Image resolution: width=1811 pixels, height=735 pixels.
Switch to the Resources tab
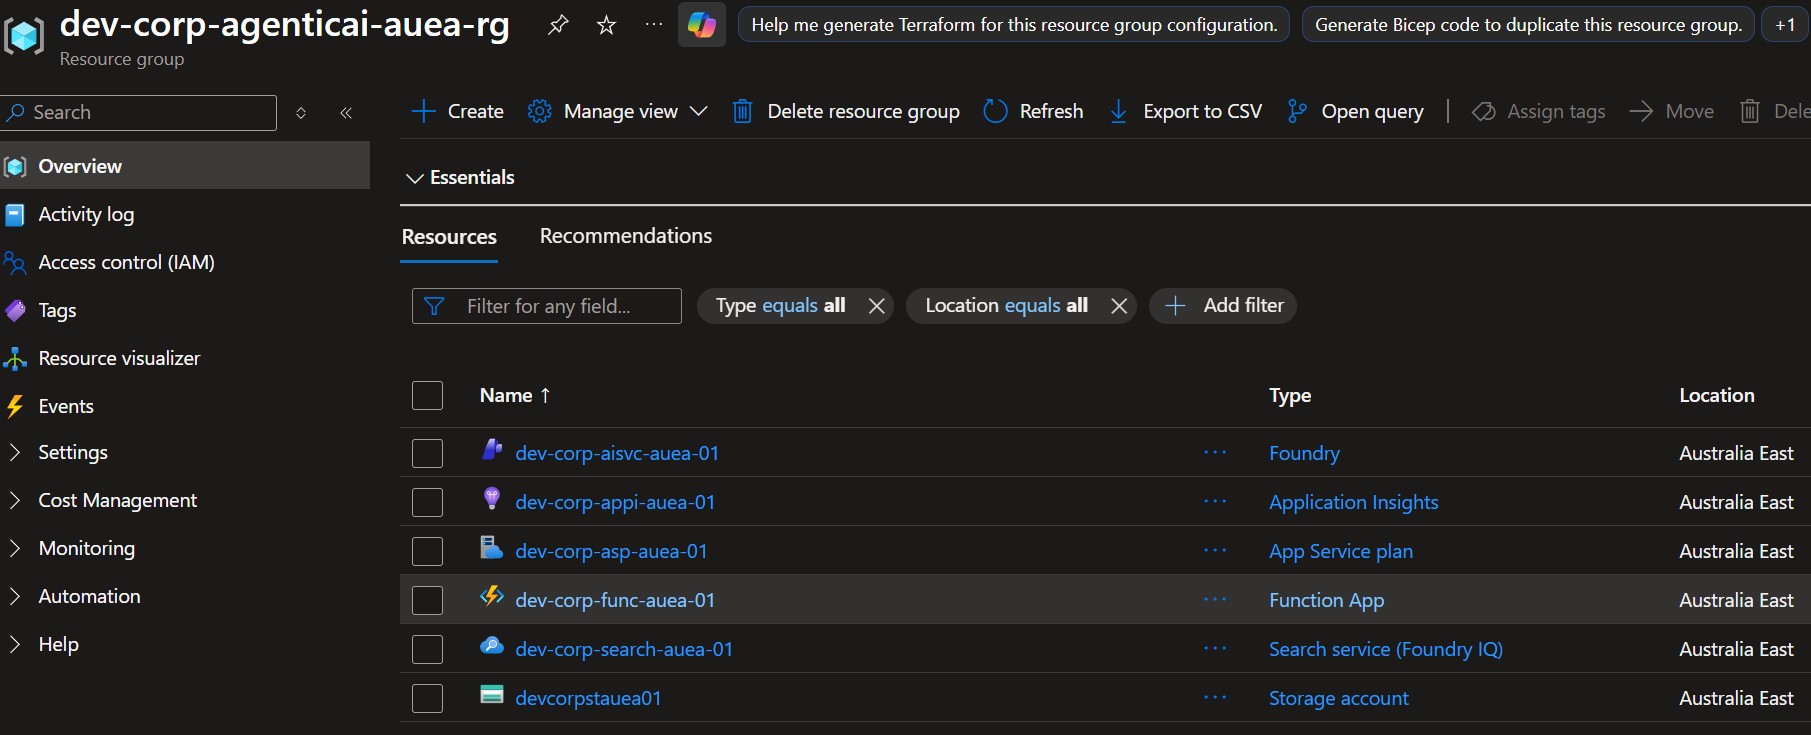tap(449, 237)
